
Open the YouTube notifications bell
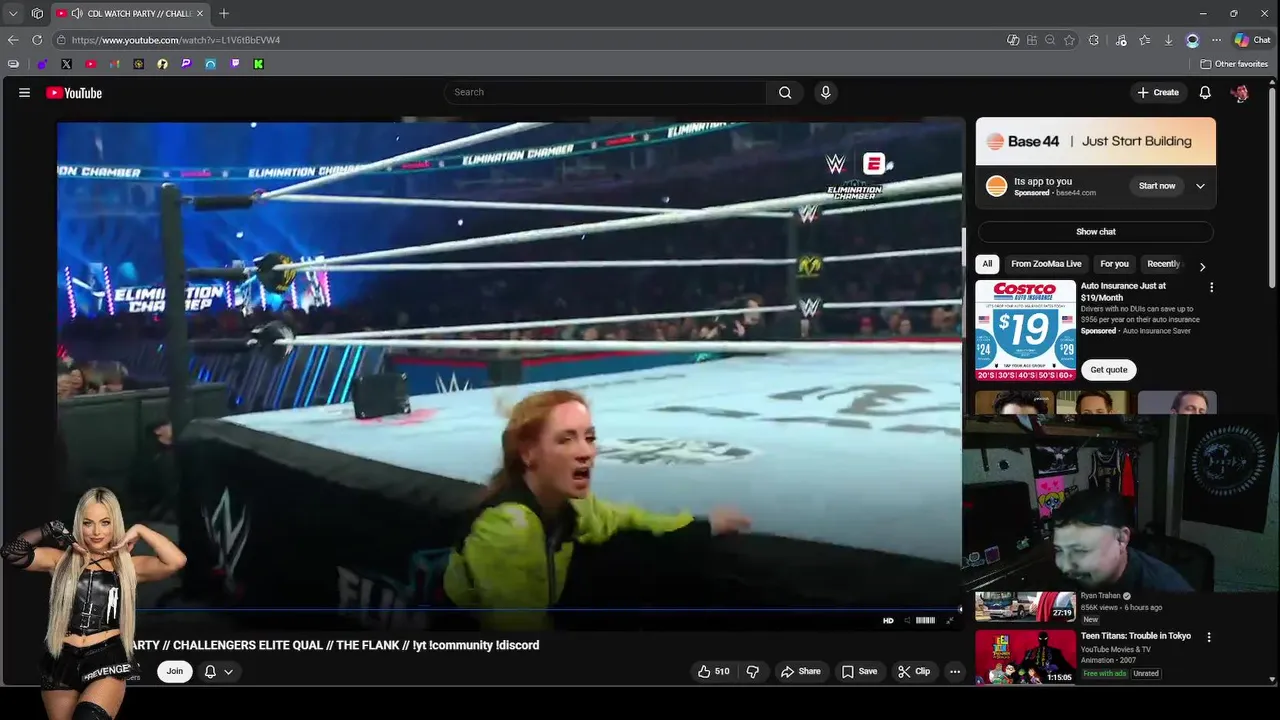pos(1205,92)
